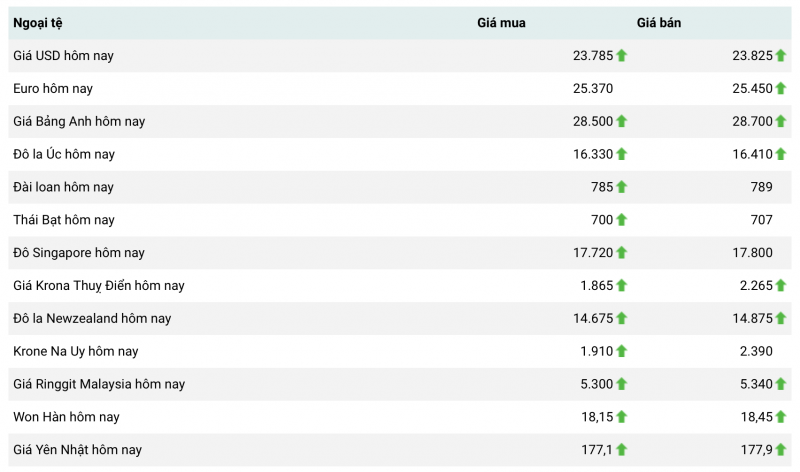Click up arrow beside Thái Bạt buying price 700
This screenshot has width=800, height=472.
621,220
